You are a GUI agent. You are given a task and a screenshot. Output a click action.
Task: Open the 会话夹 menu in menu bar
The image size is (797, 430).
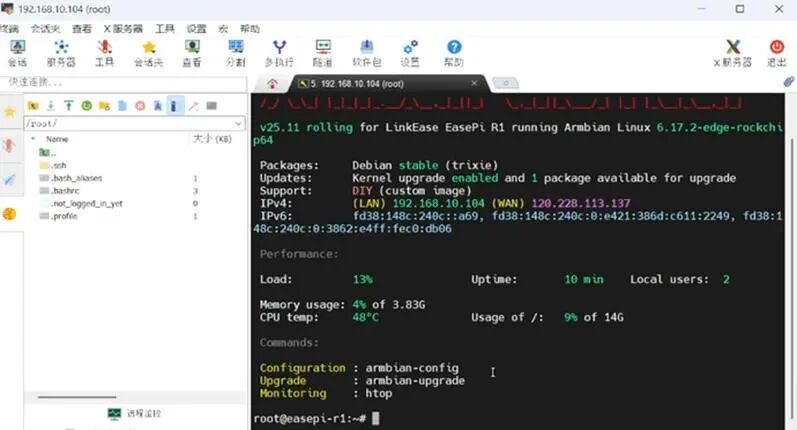pos(44,29)
